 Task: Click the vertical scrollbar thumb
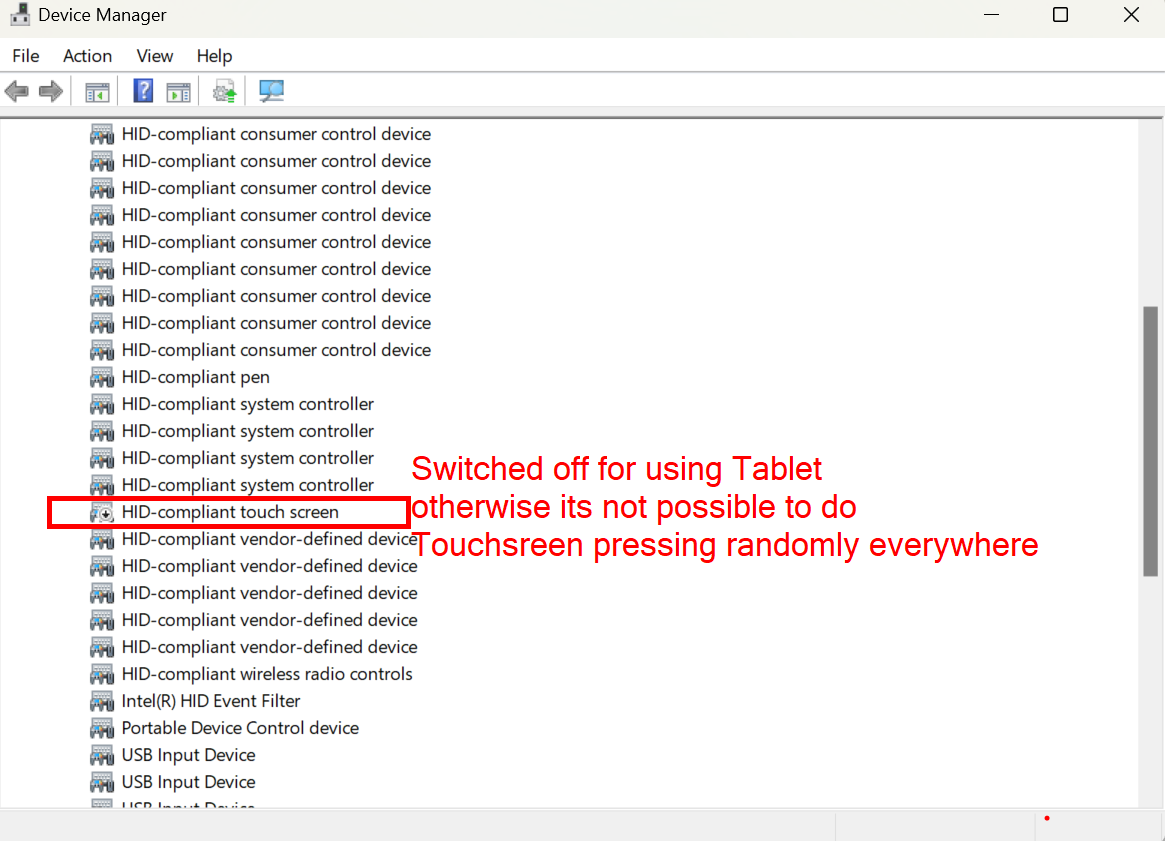click(1150, 440)
